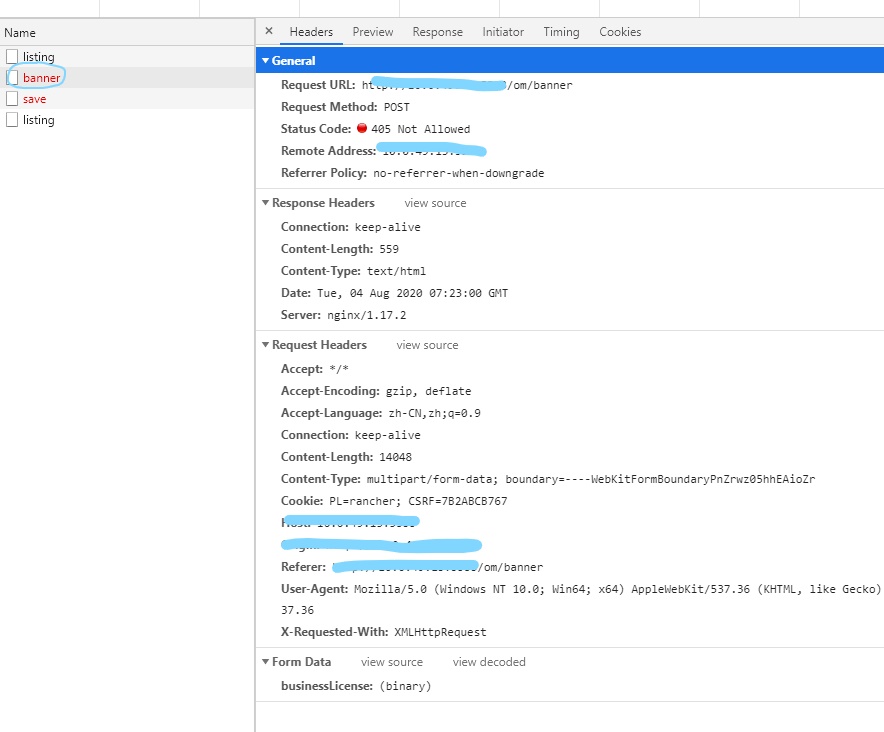Click the document icon beside the banner request

click(13, 77)
